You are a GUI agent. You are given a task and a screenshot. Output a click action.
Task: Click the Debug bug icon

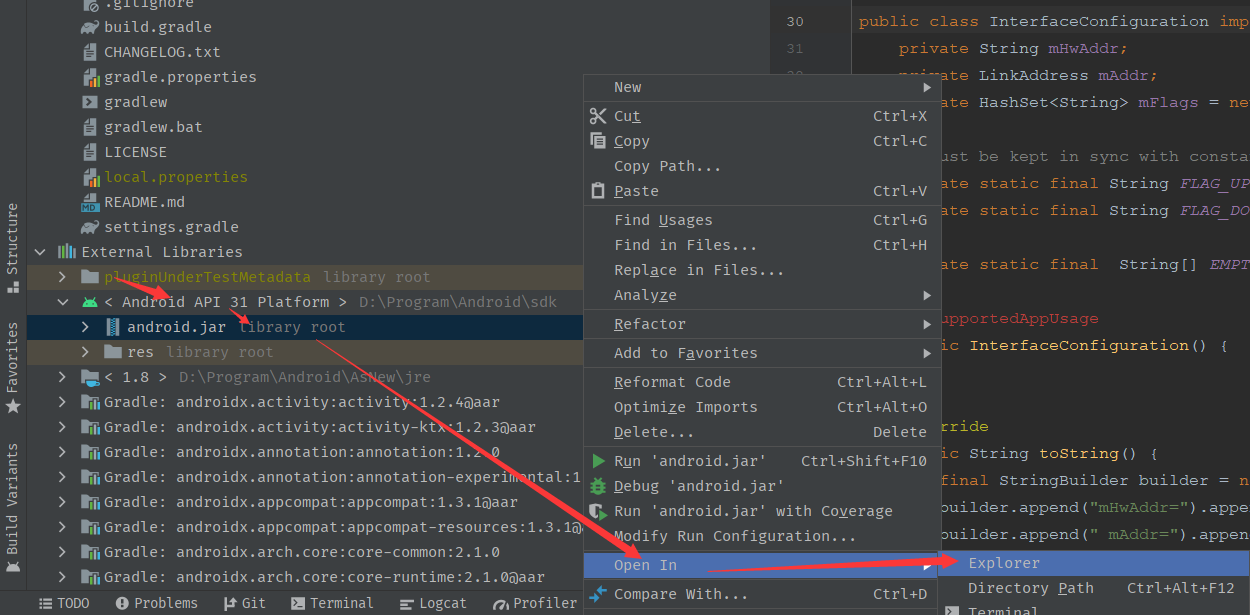coord(598,486)
